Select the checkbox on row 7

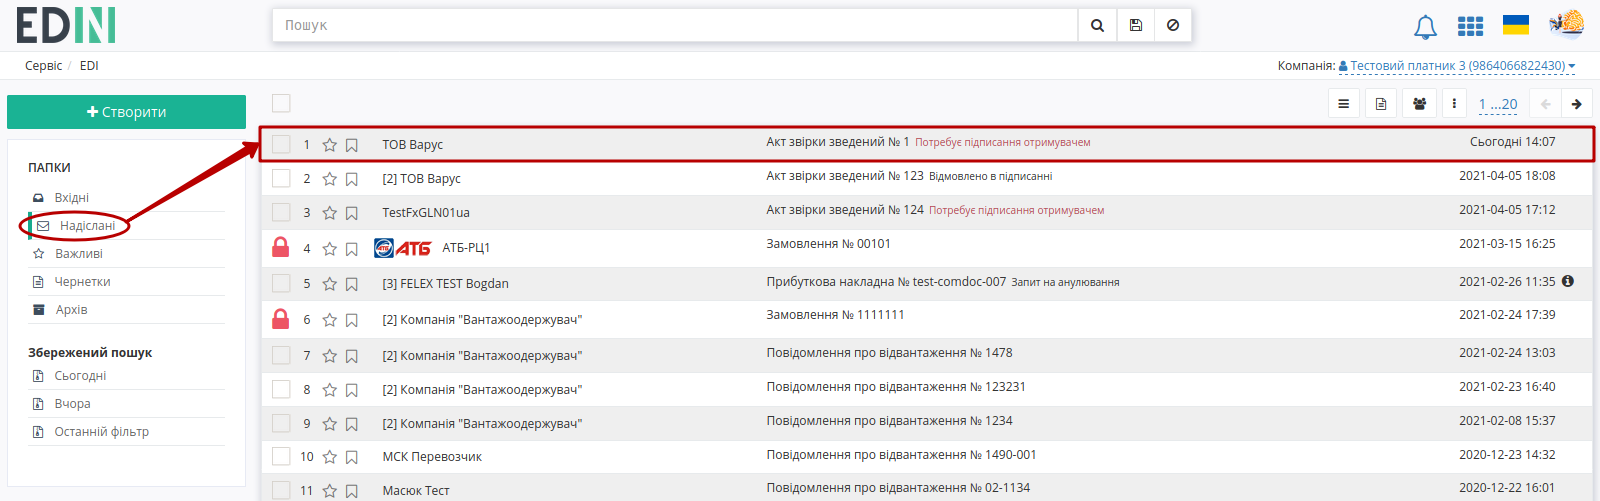point(281,355)
